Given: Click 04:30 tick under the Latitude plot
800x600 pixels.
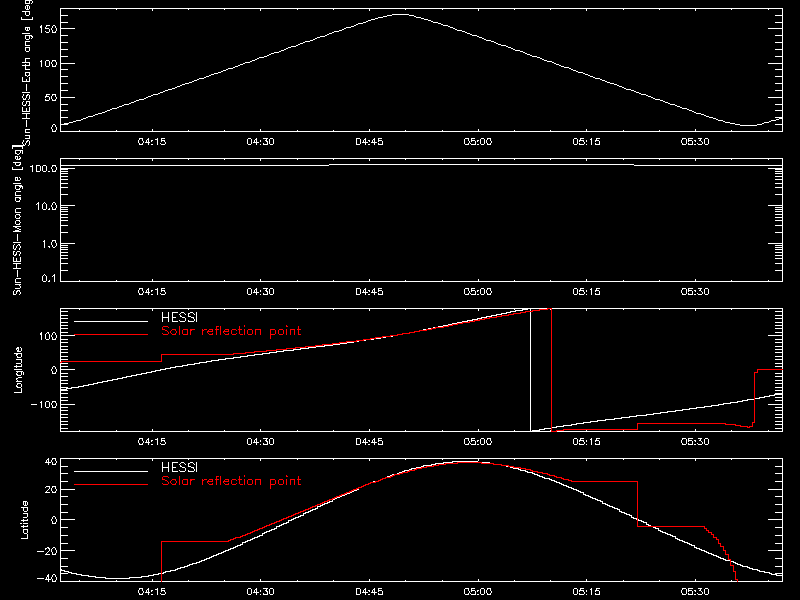Looking at the screenshot, I should pos(260,592).
